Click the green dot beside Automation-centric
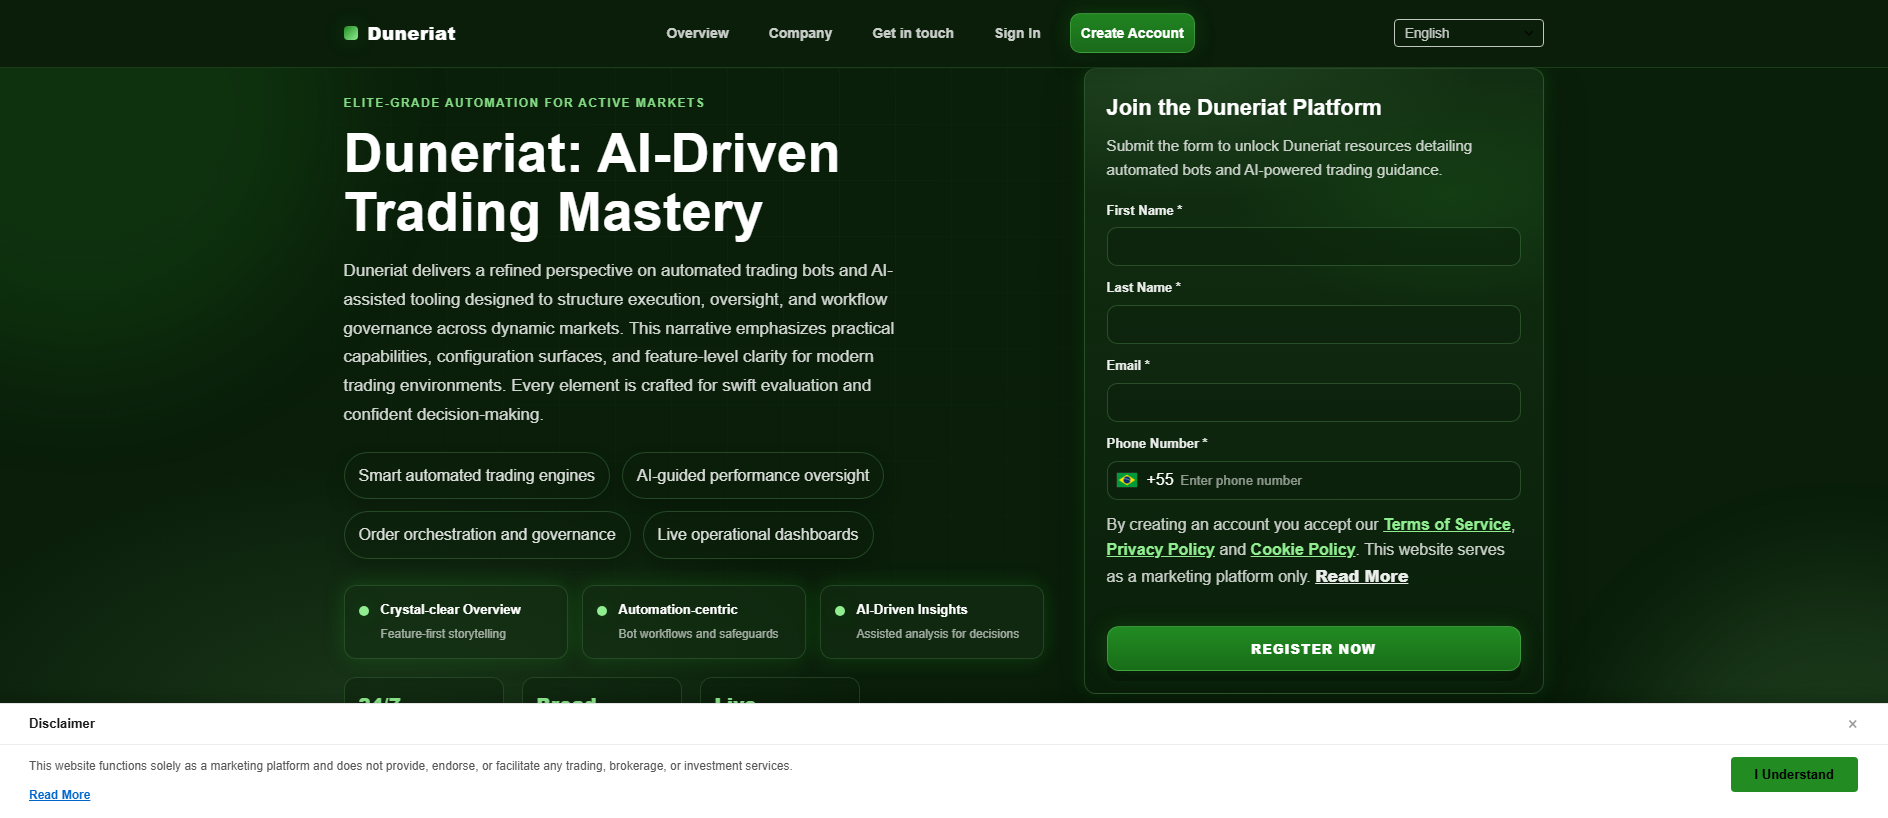Viewport: 1888px width, 818px height. 602,611
